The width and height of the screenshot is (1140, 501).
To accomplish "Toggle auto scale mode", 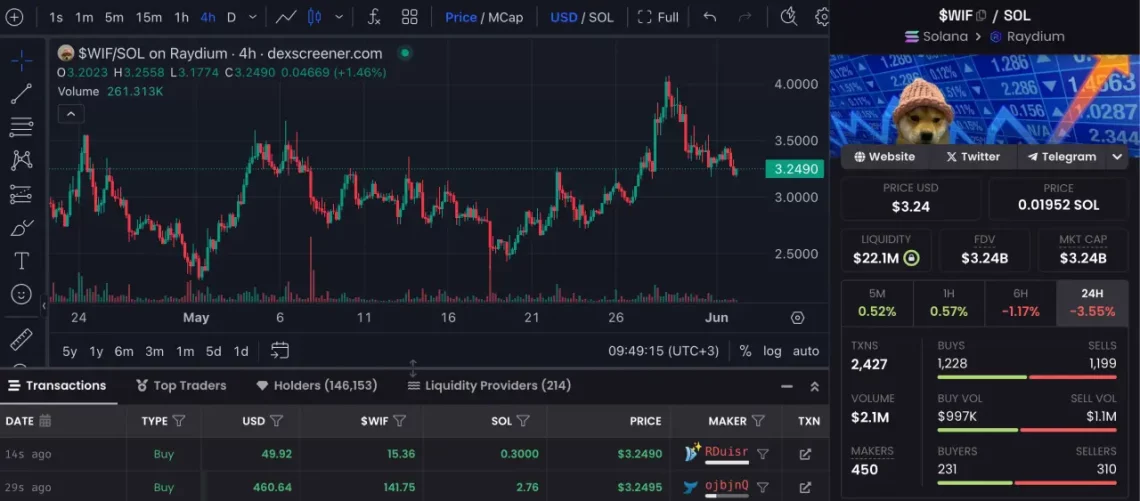I will tap(806, 351).
